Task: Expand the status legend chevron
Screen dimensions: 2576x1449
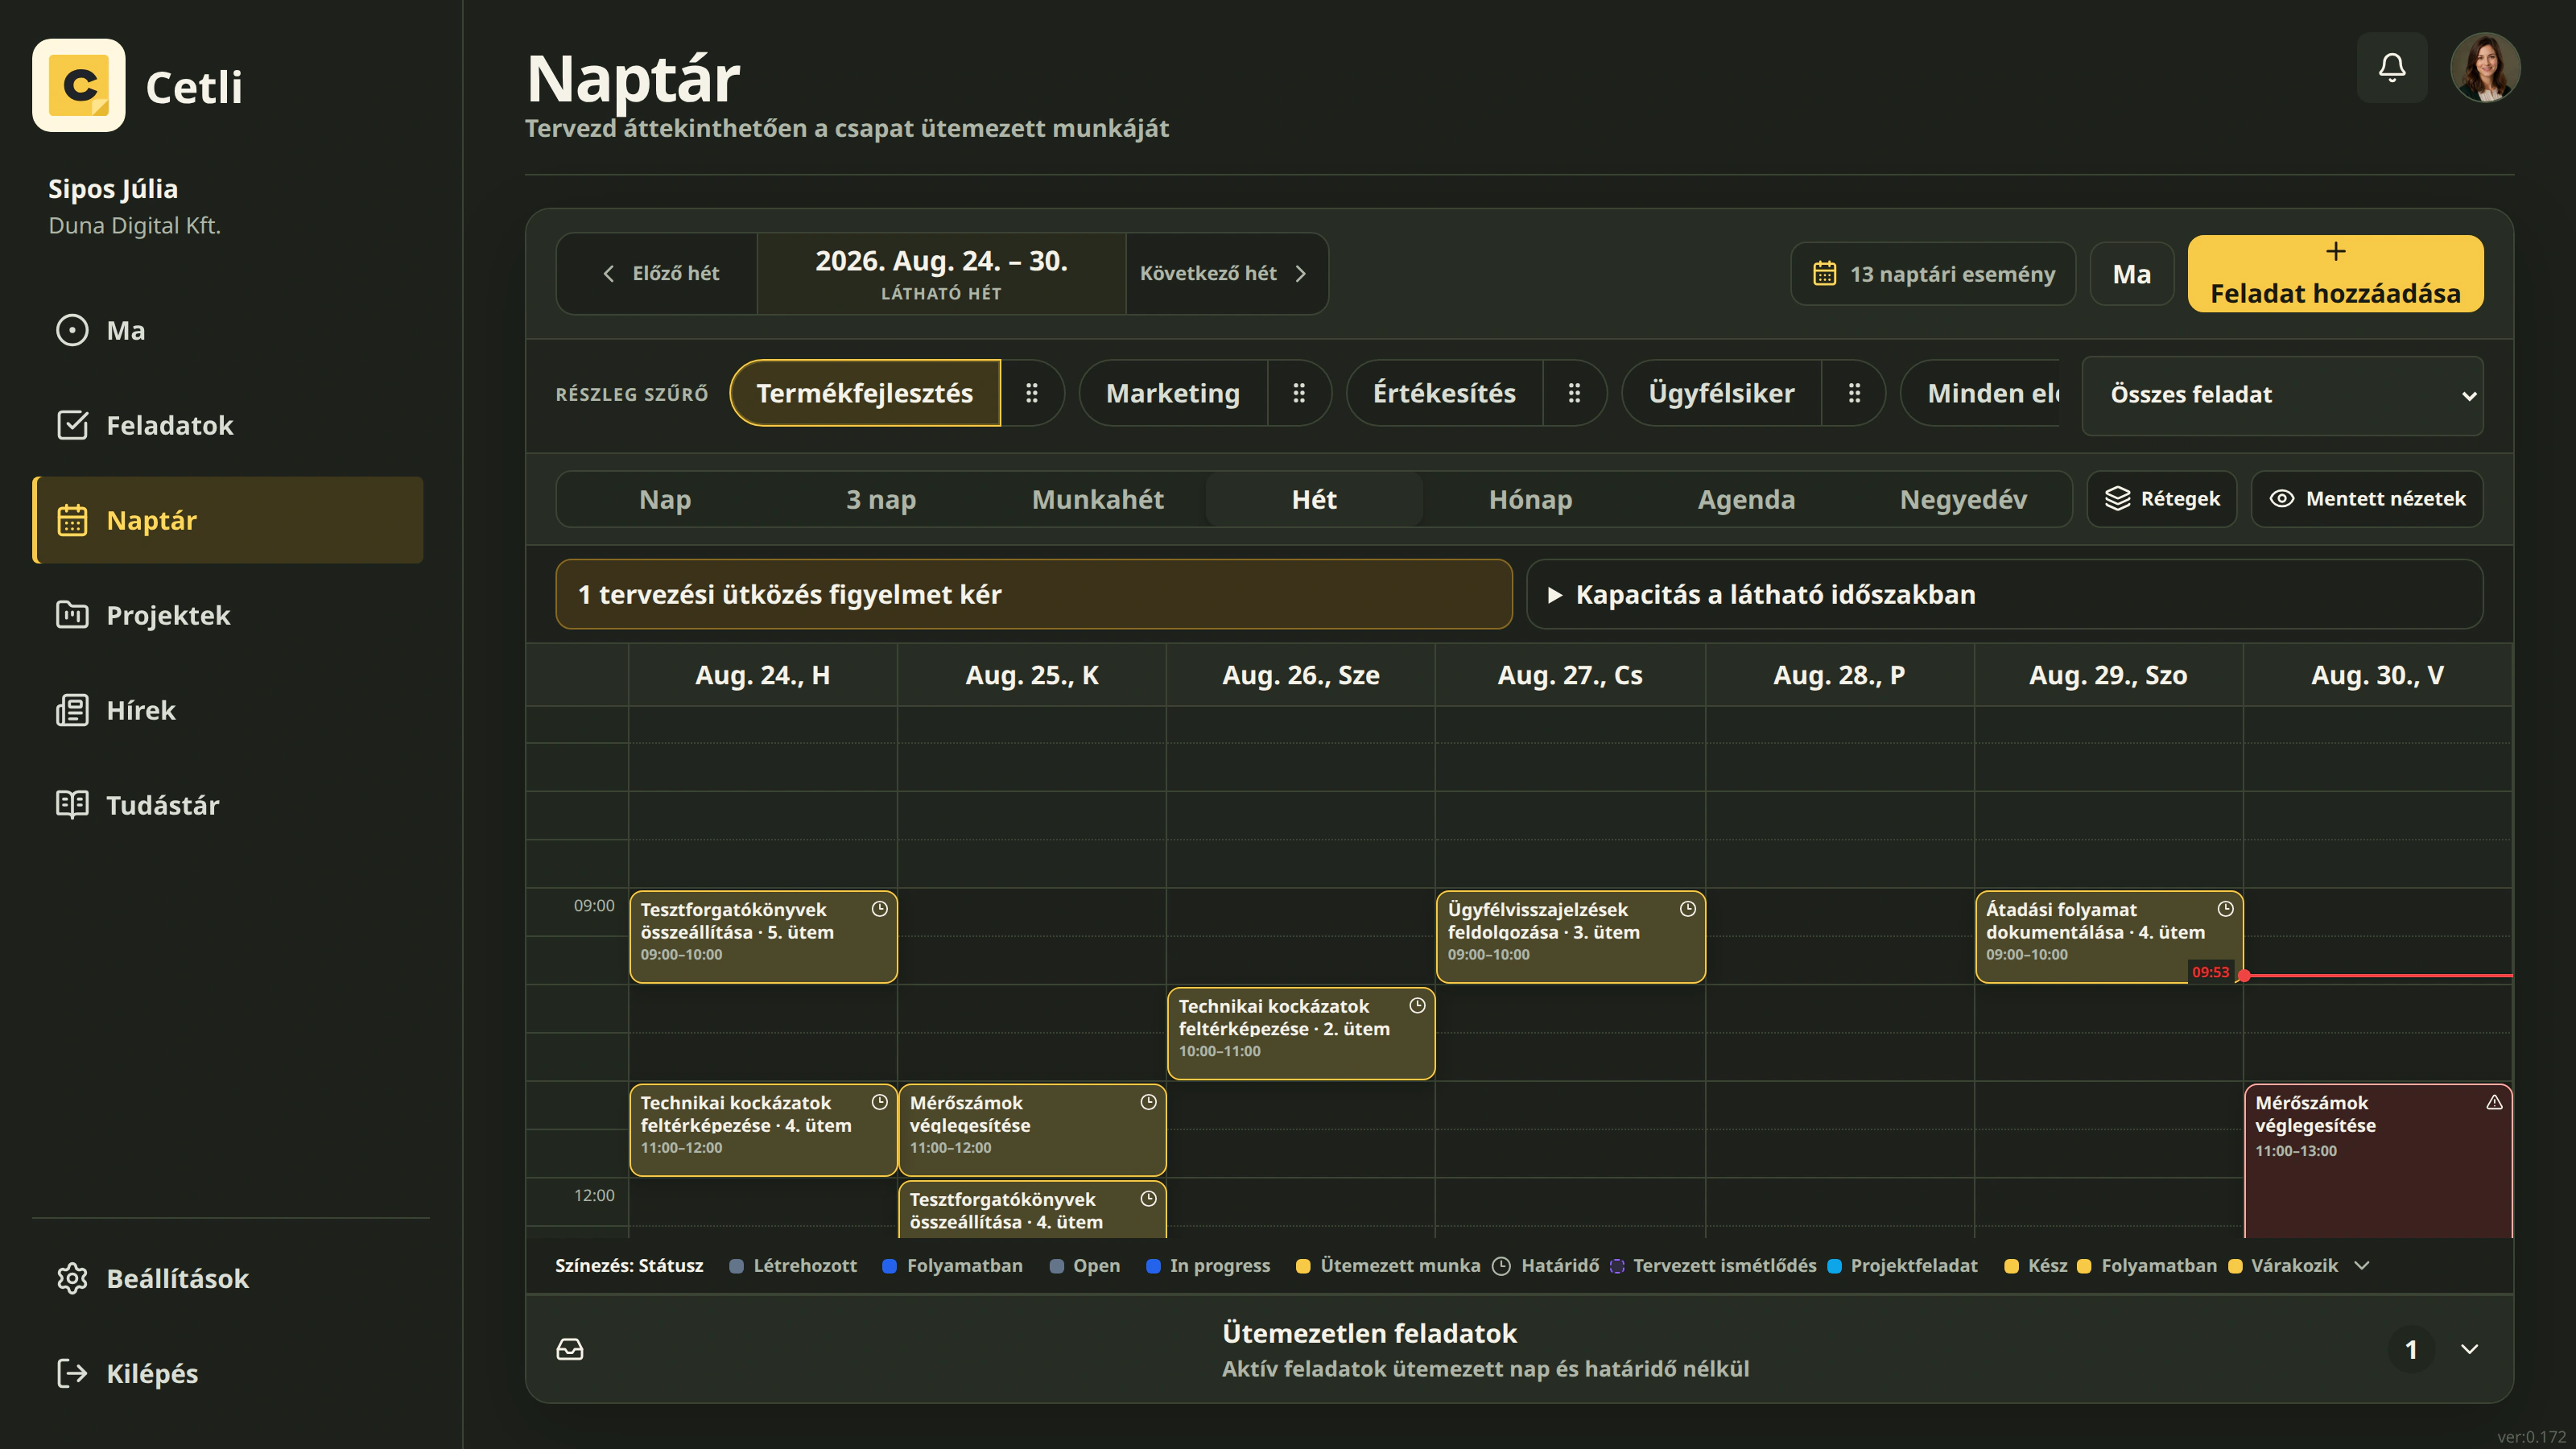Action: (x=2362, y=1266)
